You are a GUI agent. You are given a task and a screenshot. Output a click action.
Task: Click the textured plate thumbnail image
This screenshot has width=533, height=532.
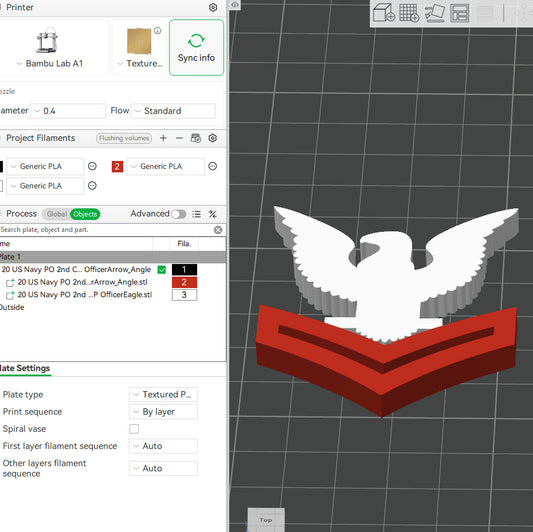point(139,41)
